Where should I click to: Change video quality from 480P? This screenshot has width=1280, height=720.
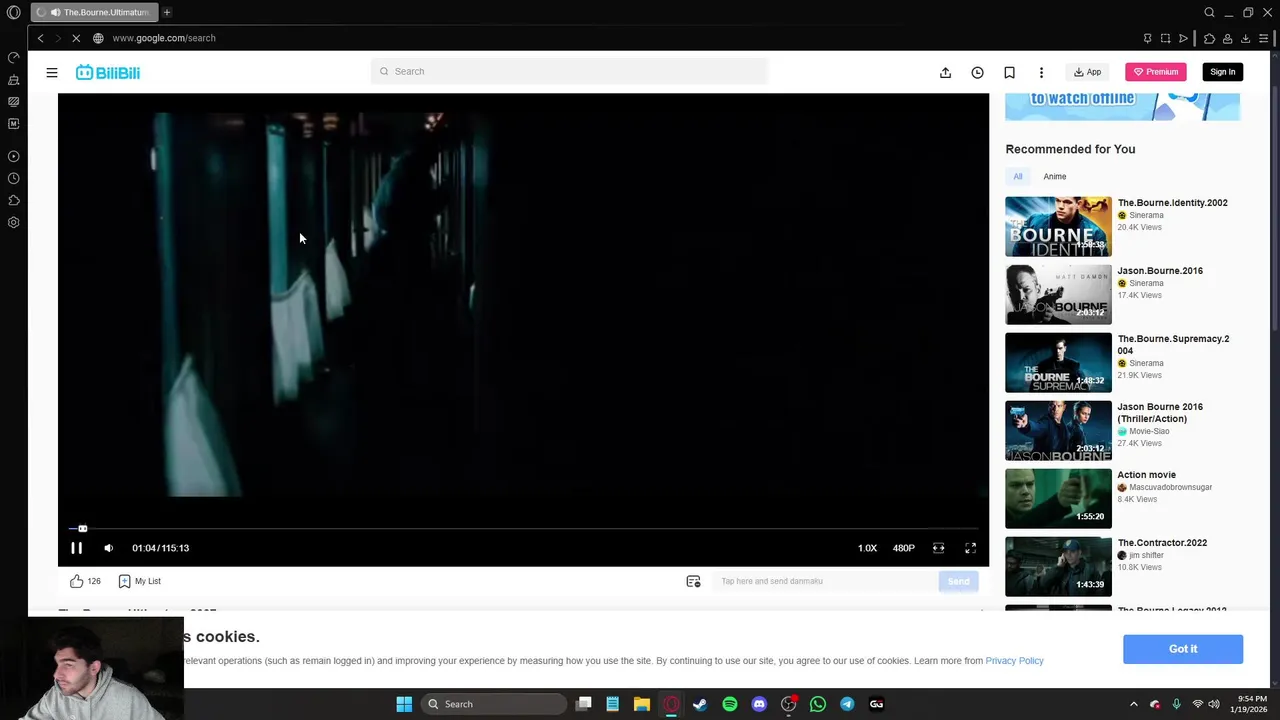tap(903, 548)
